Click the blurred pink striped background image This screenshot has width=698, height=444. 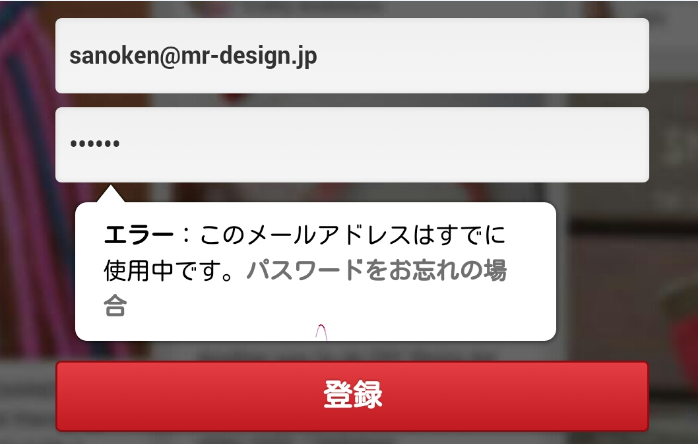pyautogui.click(x=27, y=178)
